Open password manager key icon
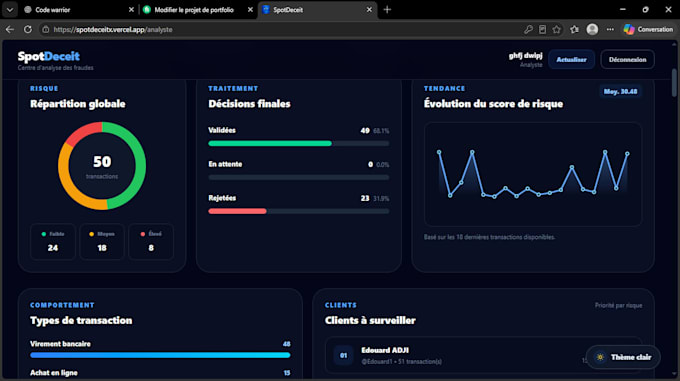The width and height of the screenshot is (680, 381). click(x=528, y=29)
